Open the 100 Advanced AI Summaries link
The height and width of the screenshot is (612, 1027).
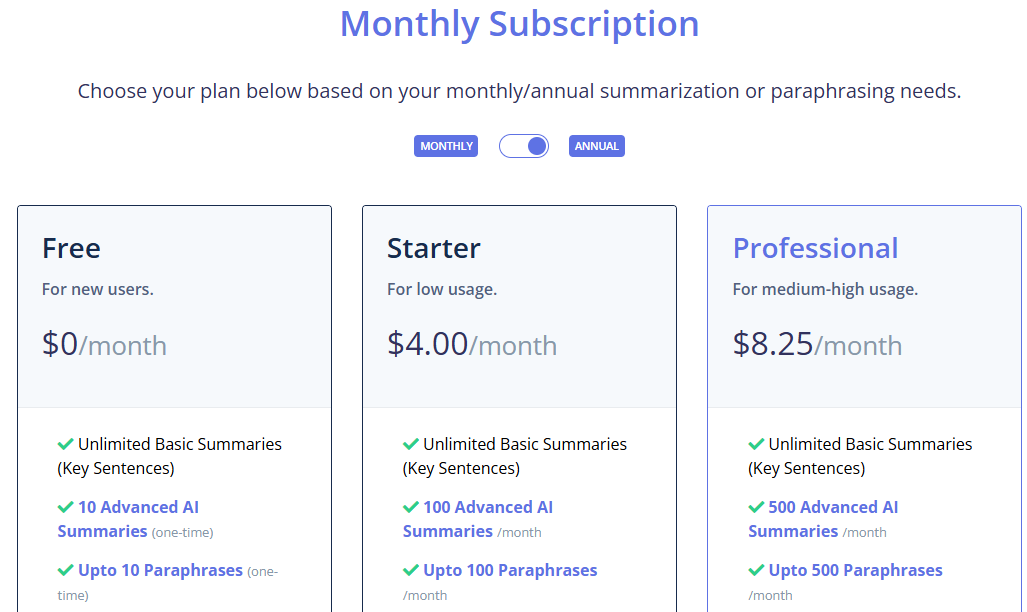click(x=478, y=519)
